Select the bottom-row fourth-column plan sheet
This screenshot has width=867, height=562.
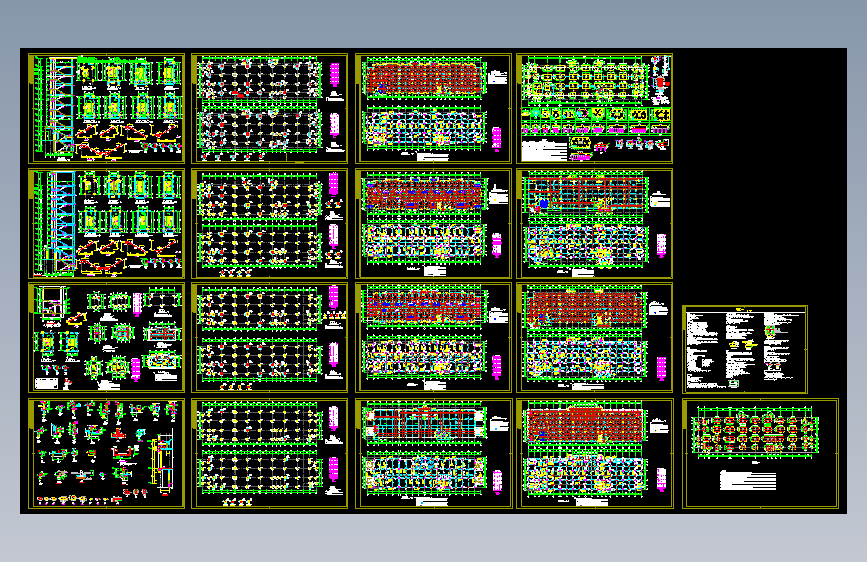point(594,453)
